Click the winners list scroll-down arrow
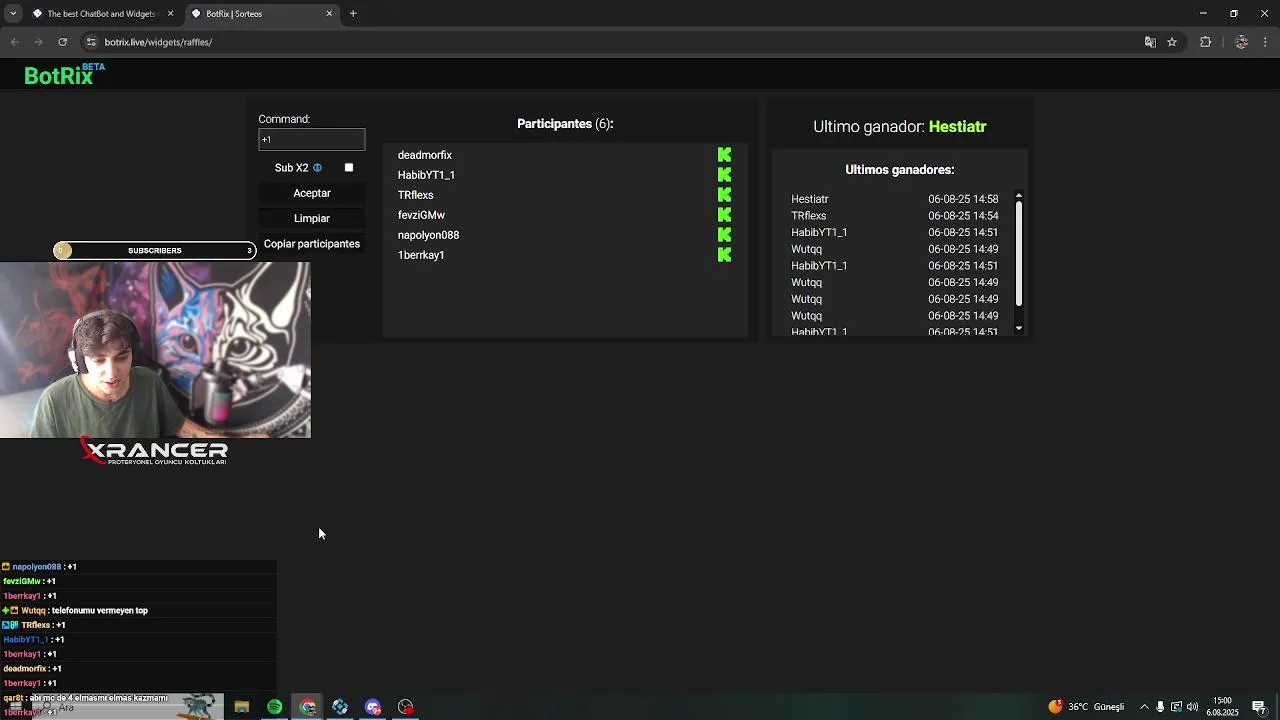 (1019, 328)
